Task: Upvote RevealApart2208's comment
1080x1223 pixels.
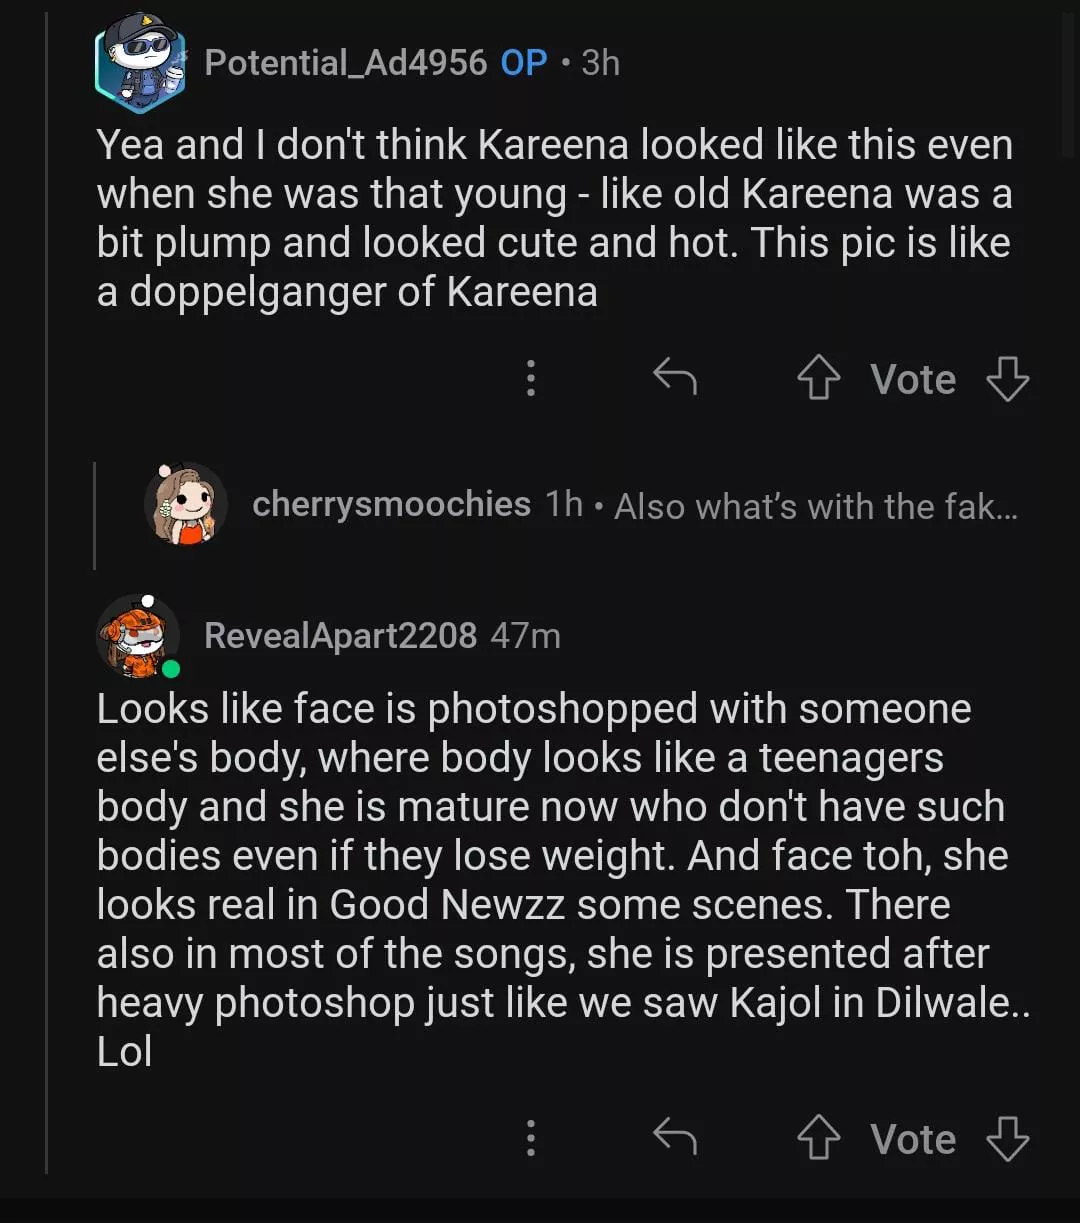Action: point(818,1139)
